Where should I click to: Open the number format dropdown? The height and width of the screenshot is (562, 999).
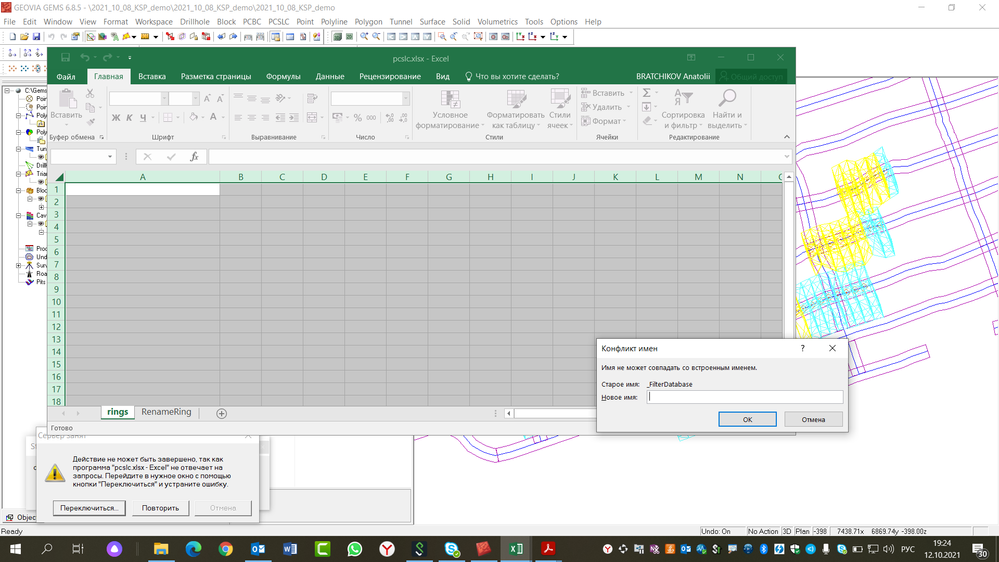click(x=405, y=99)
